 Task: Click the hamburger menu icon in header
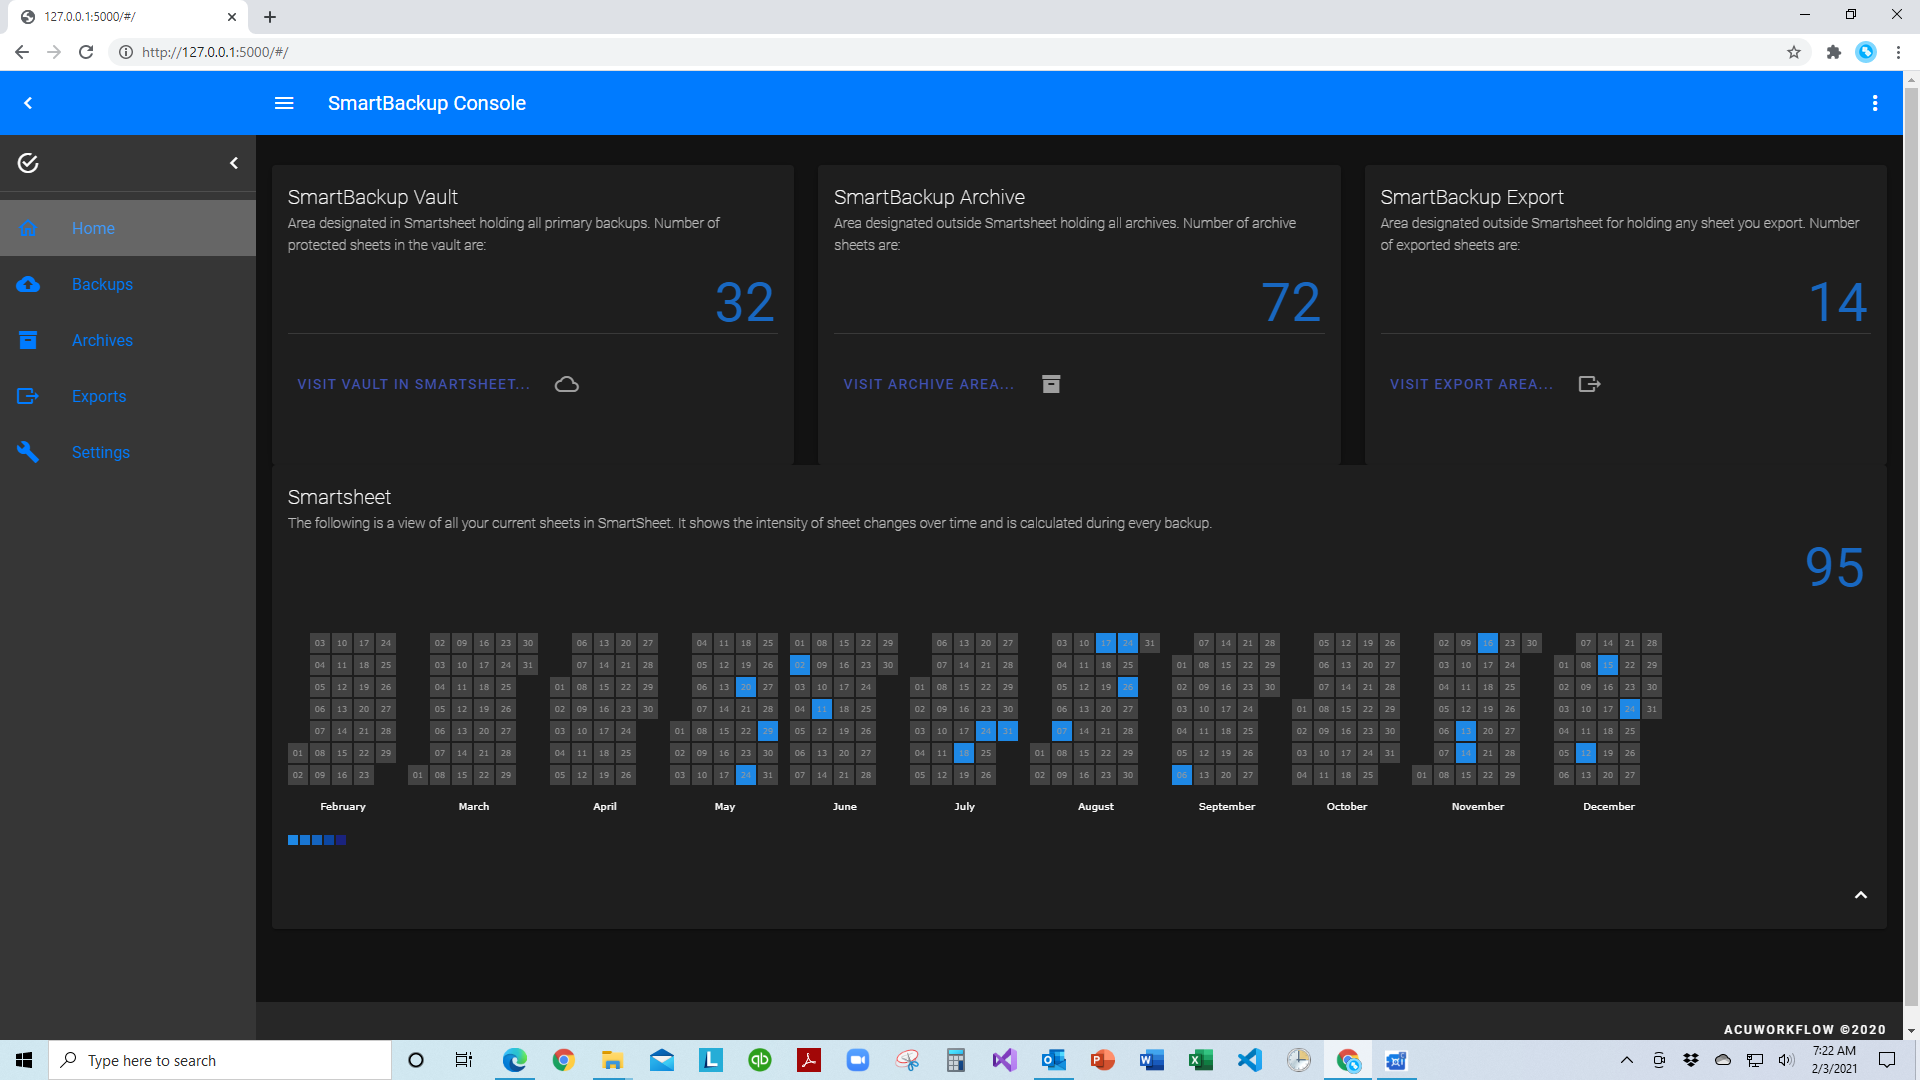(x=284, y=103)
